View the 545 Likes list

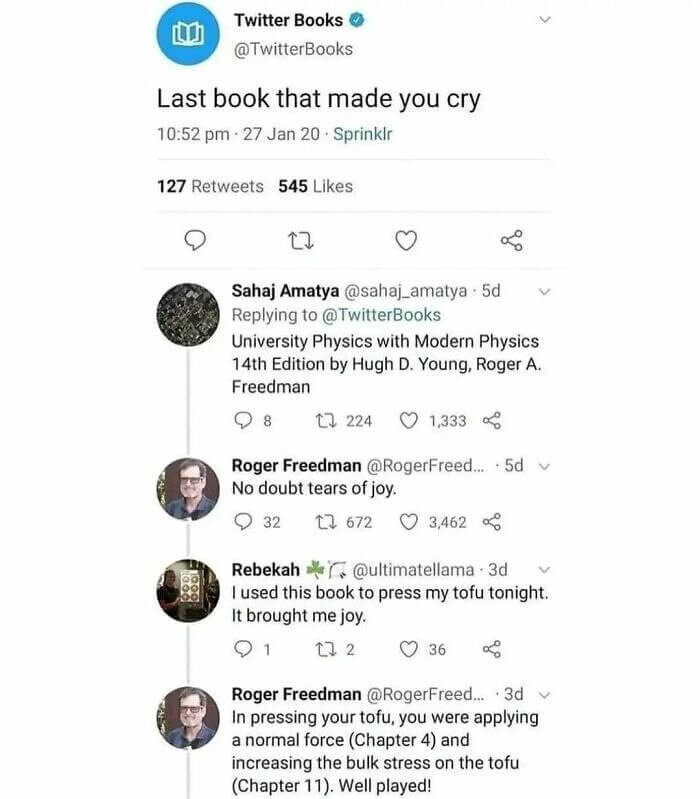(315, 186)
